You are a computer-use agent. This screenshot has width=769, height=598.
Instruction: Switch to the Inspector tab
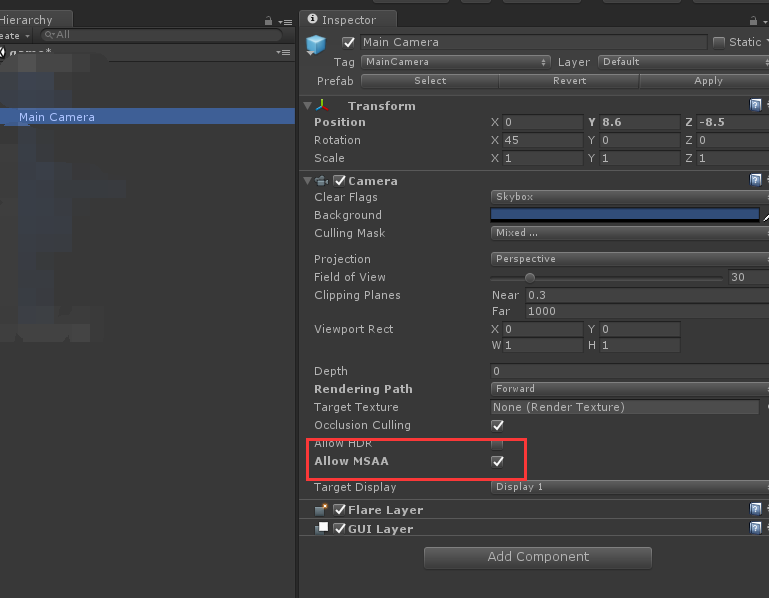(348, 20)
